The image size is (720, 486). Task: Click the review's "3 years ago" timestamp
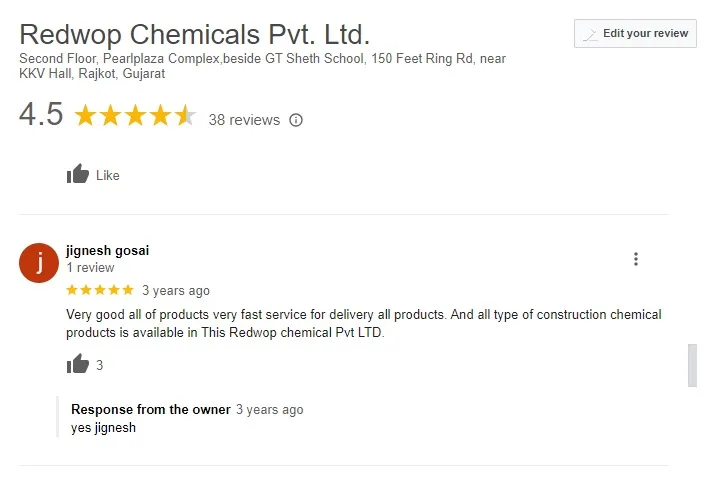176,291
